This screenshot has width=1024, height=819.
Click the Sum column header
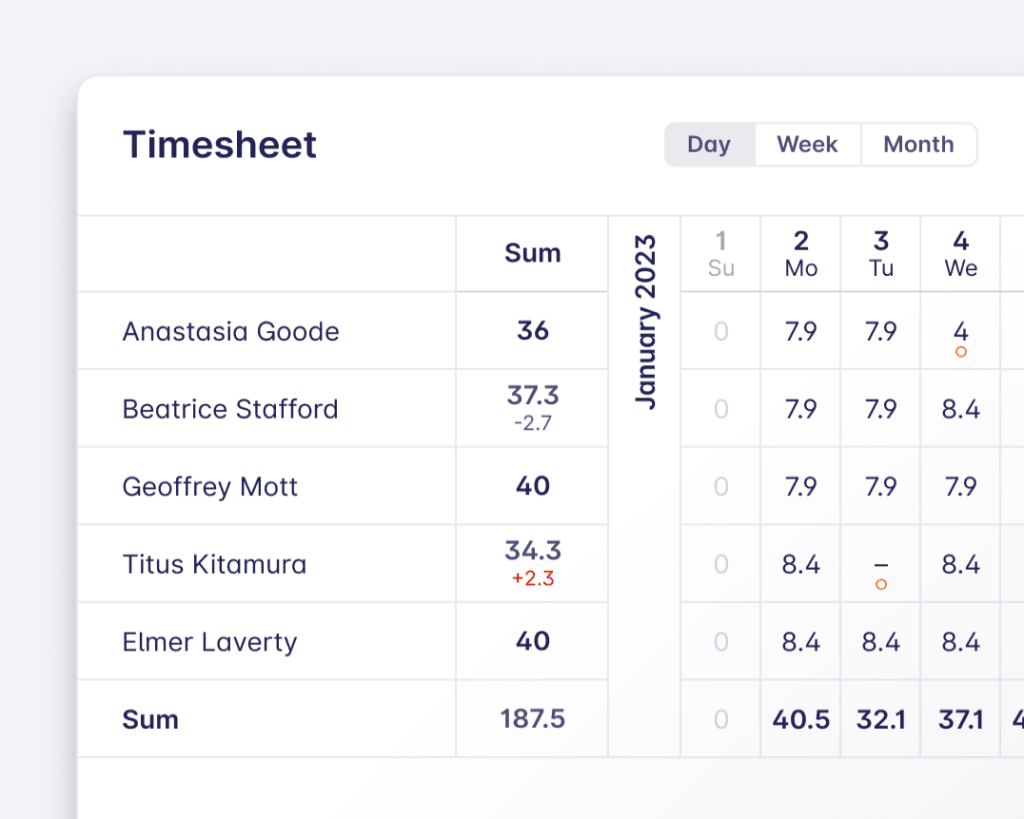pyautogui.click(x=531, y=254)
